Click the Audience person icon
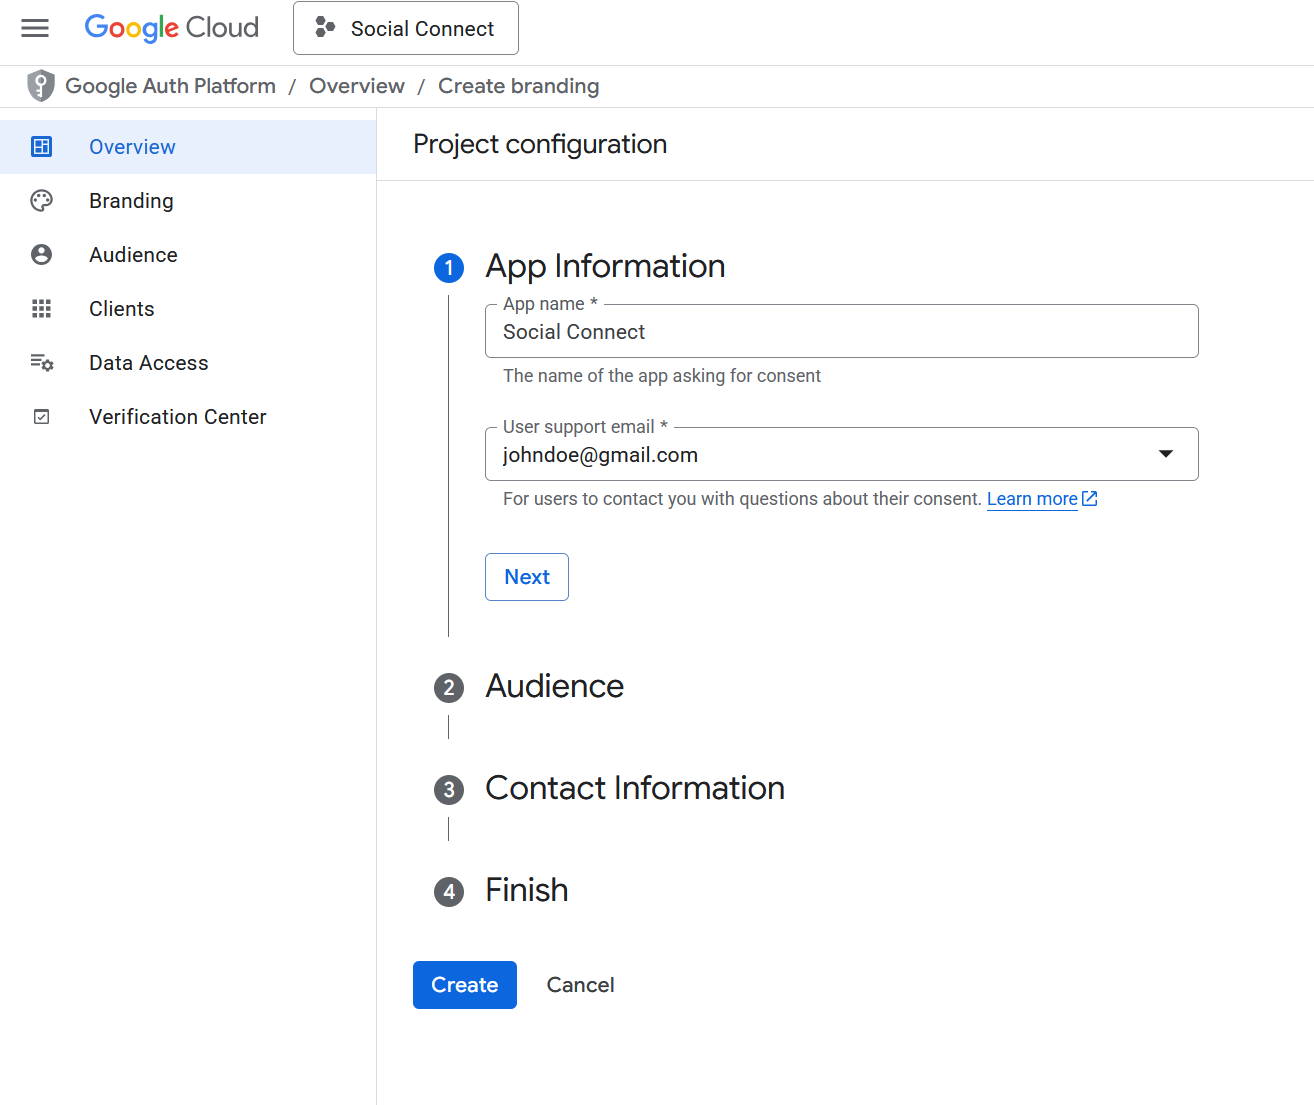This screenshot has width=1314, height=1105. pyautogui.click(x=41, y=255)
